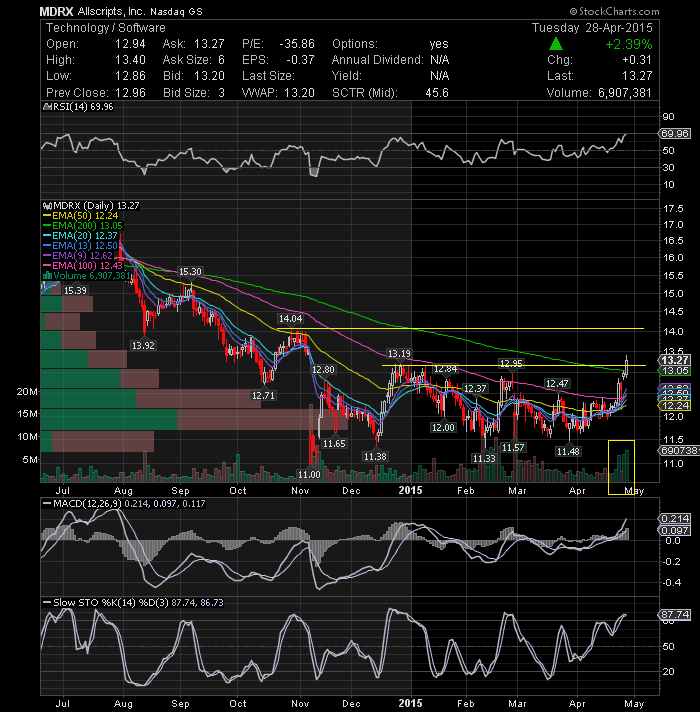Click the 0.097 MACD signal value tag
The width and height of the screenshot is (700, 712).
click(675, 530)
